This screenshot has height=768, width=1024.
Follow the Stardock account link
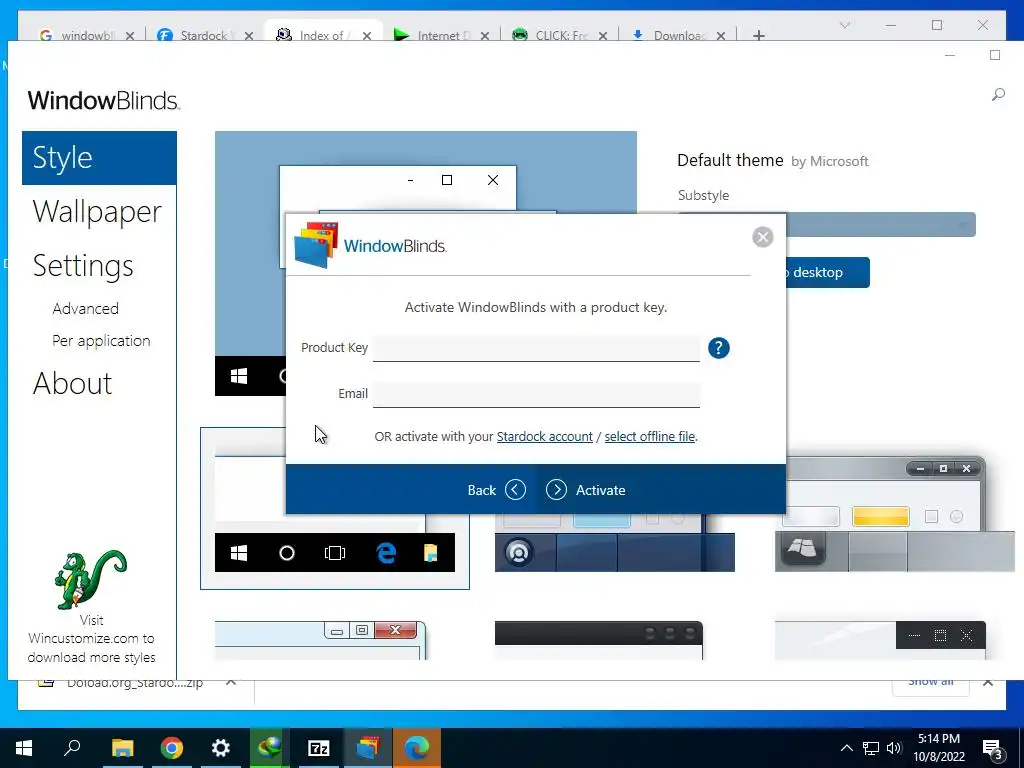(x=545, y=436)
